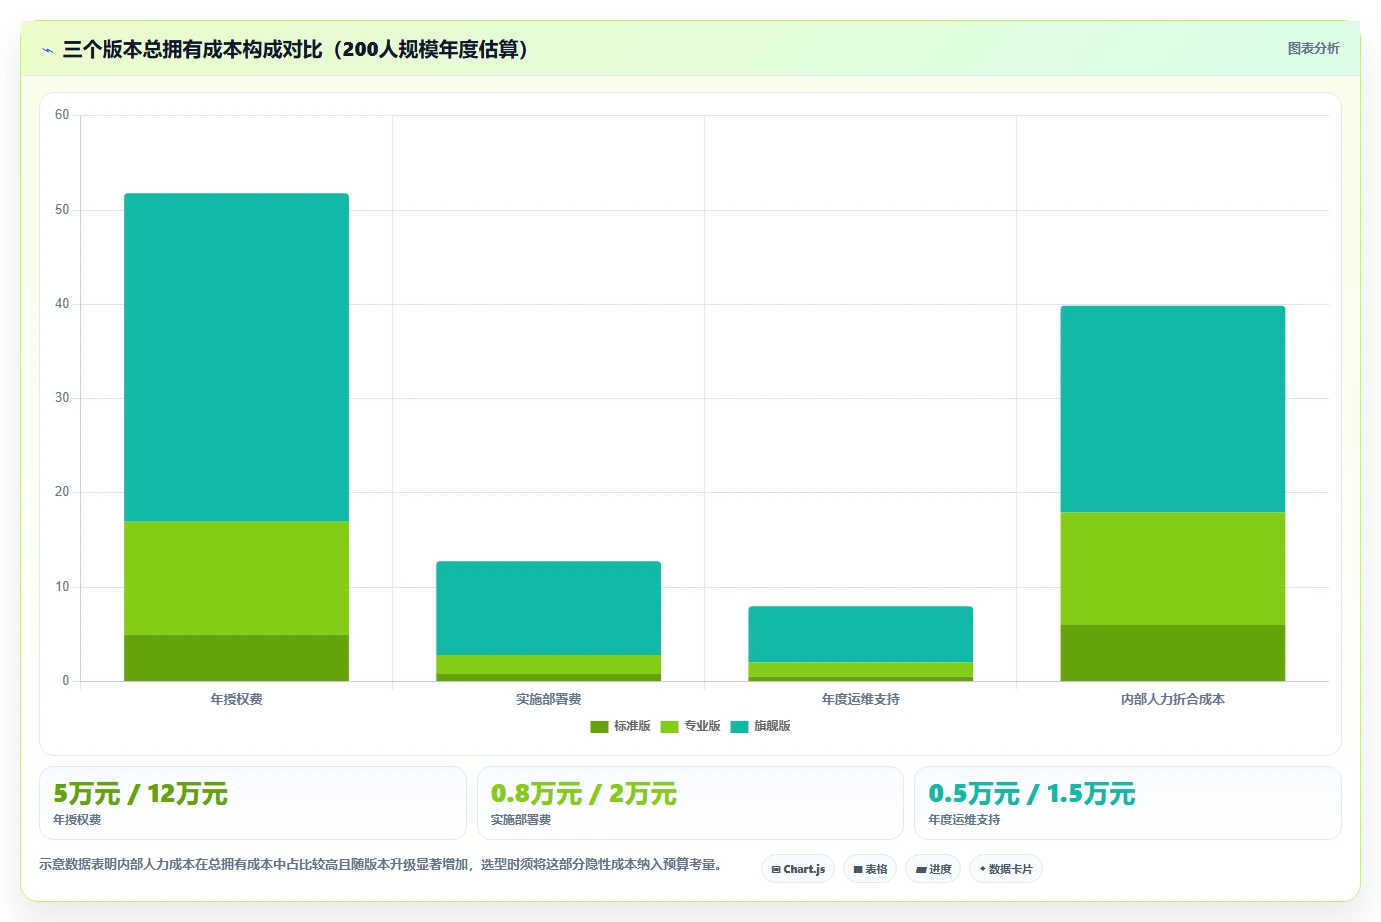Open the 0.8万元 / 2万元 实施部署费 card
1381x922 pixels.
[690, 803]
